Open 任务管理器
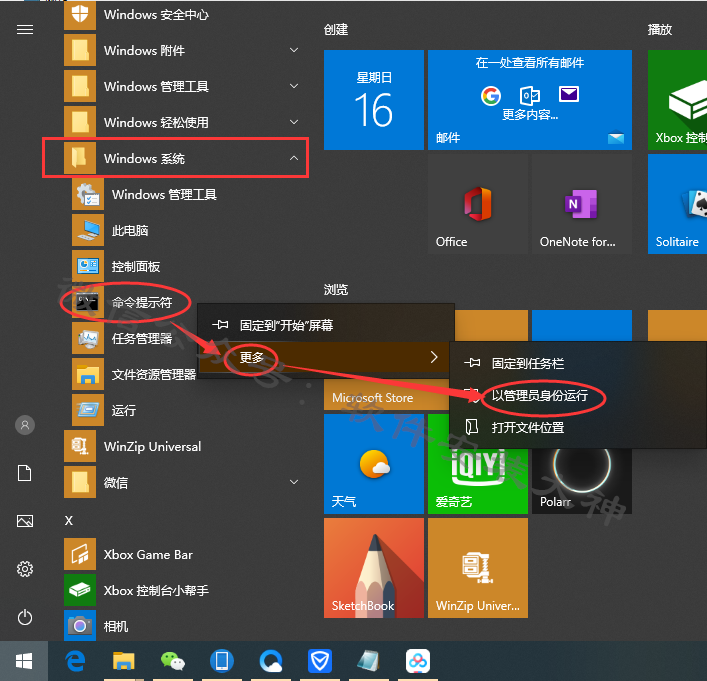Viewport: 707px width, 681px height. coord(133,339)
